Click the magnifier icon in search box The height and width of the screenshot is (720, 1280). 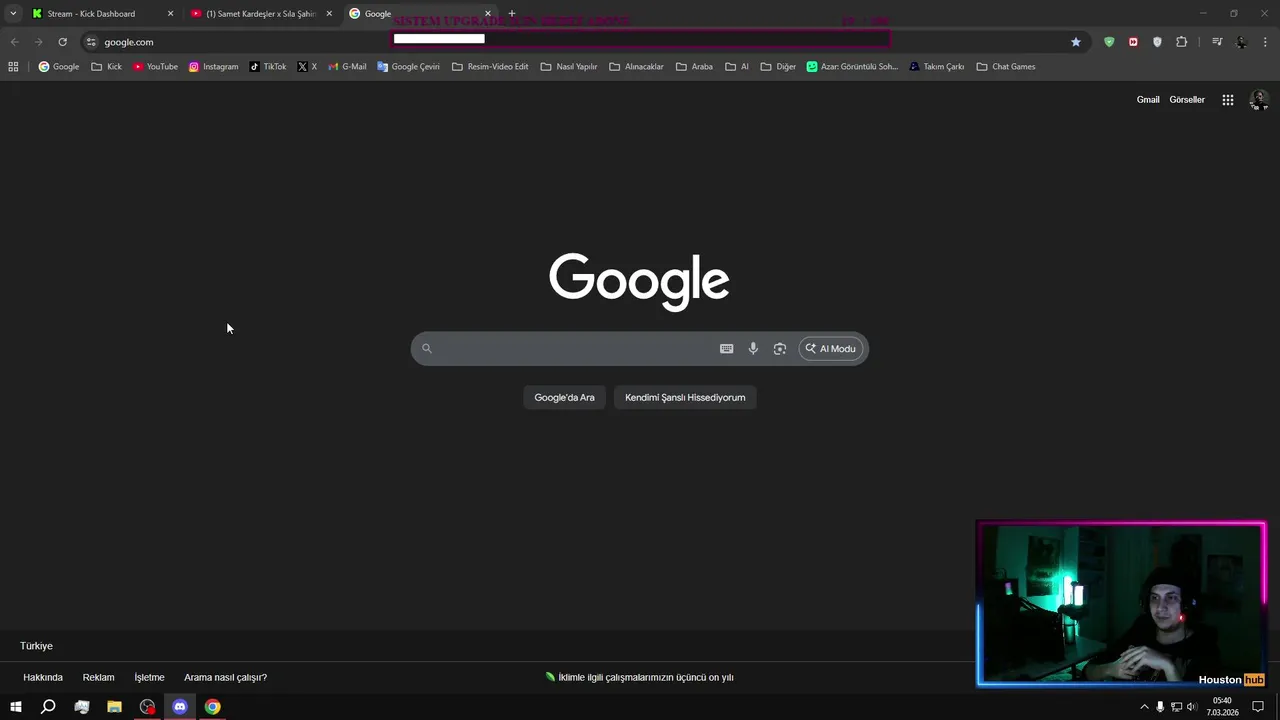pyautogui.click(x=427, y=349)
